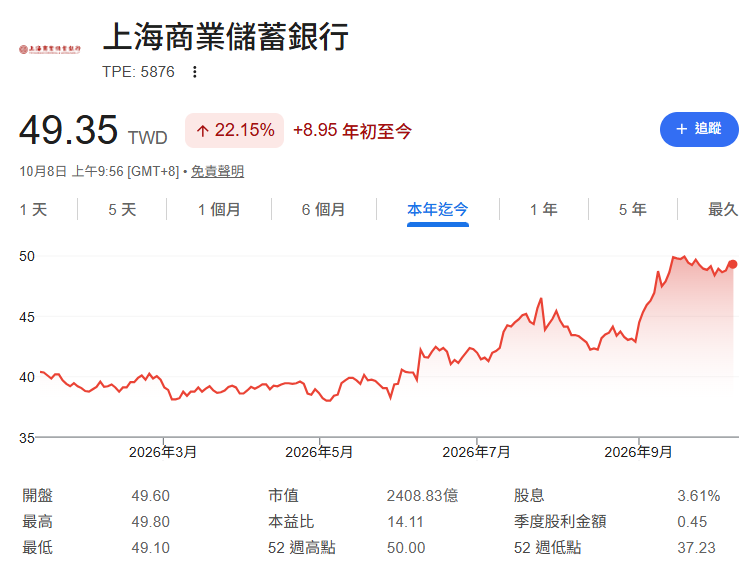This screenshot has height=569, width=744.
Task: Click the 52 週高點 label
Action: 302,548
